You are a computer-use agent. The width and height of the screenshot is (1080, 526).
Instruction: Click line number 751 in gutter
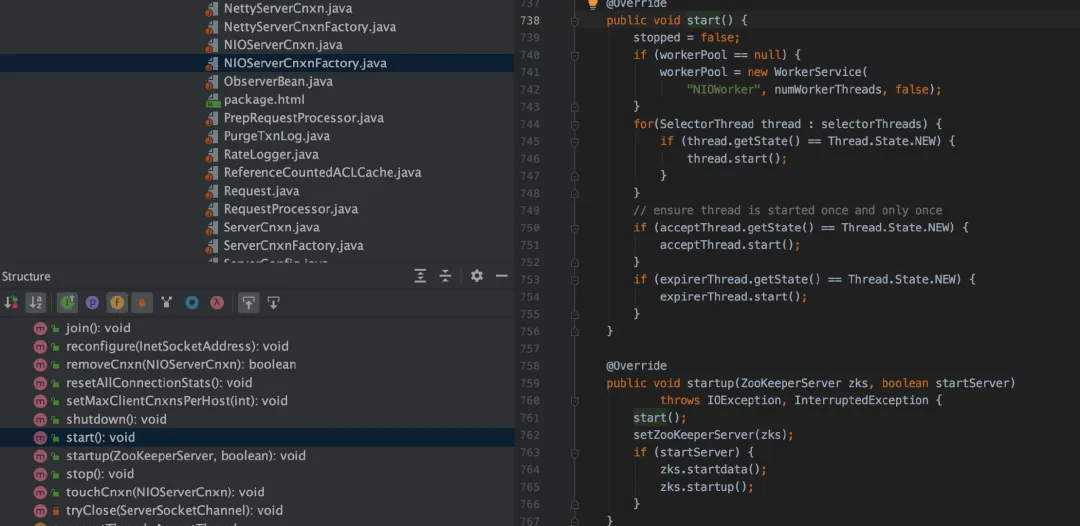pos(530,245)
